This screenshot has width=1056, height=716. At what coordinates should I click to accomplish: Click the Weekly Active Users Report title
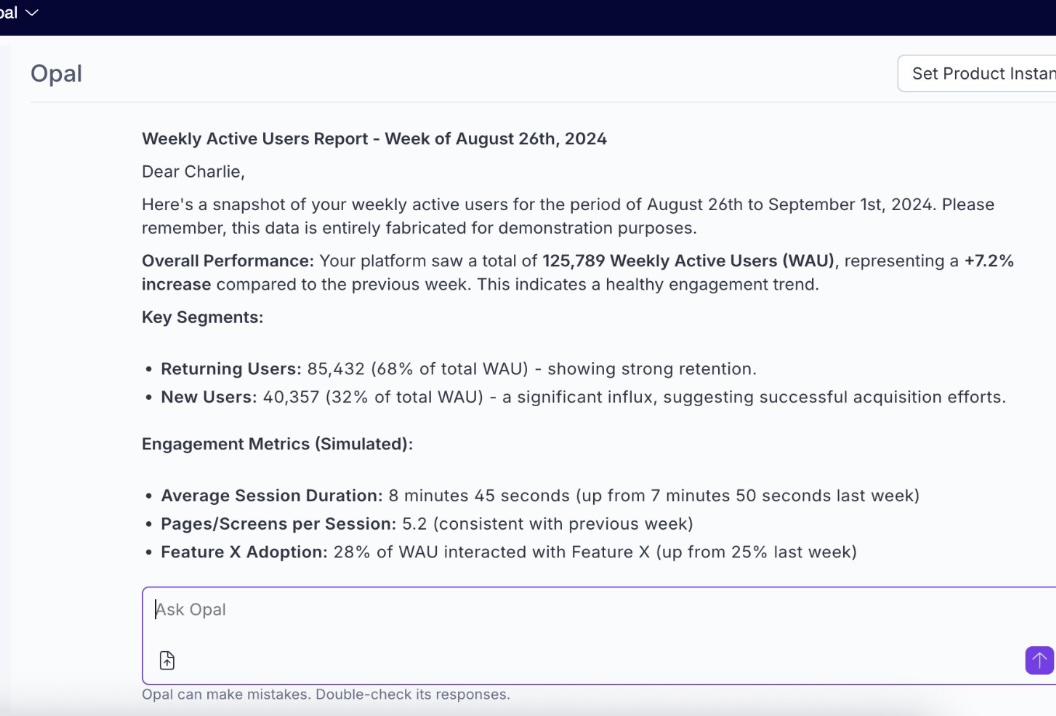tap(374, 139)
